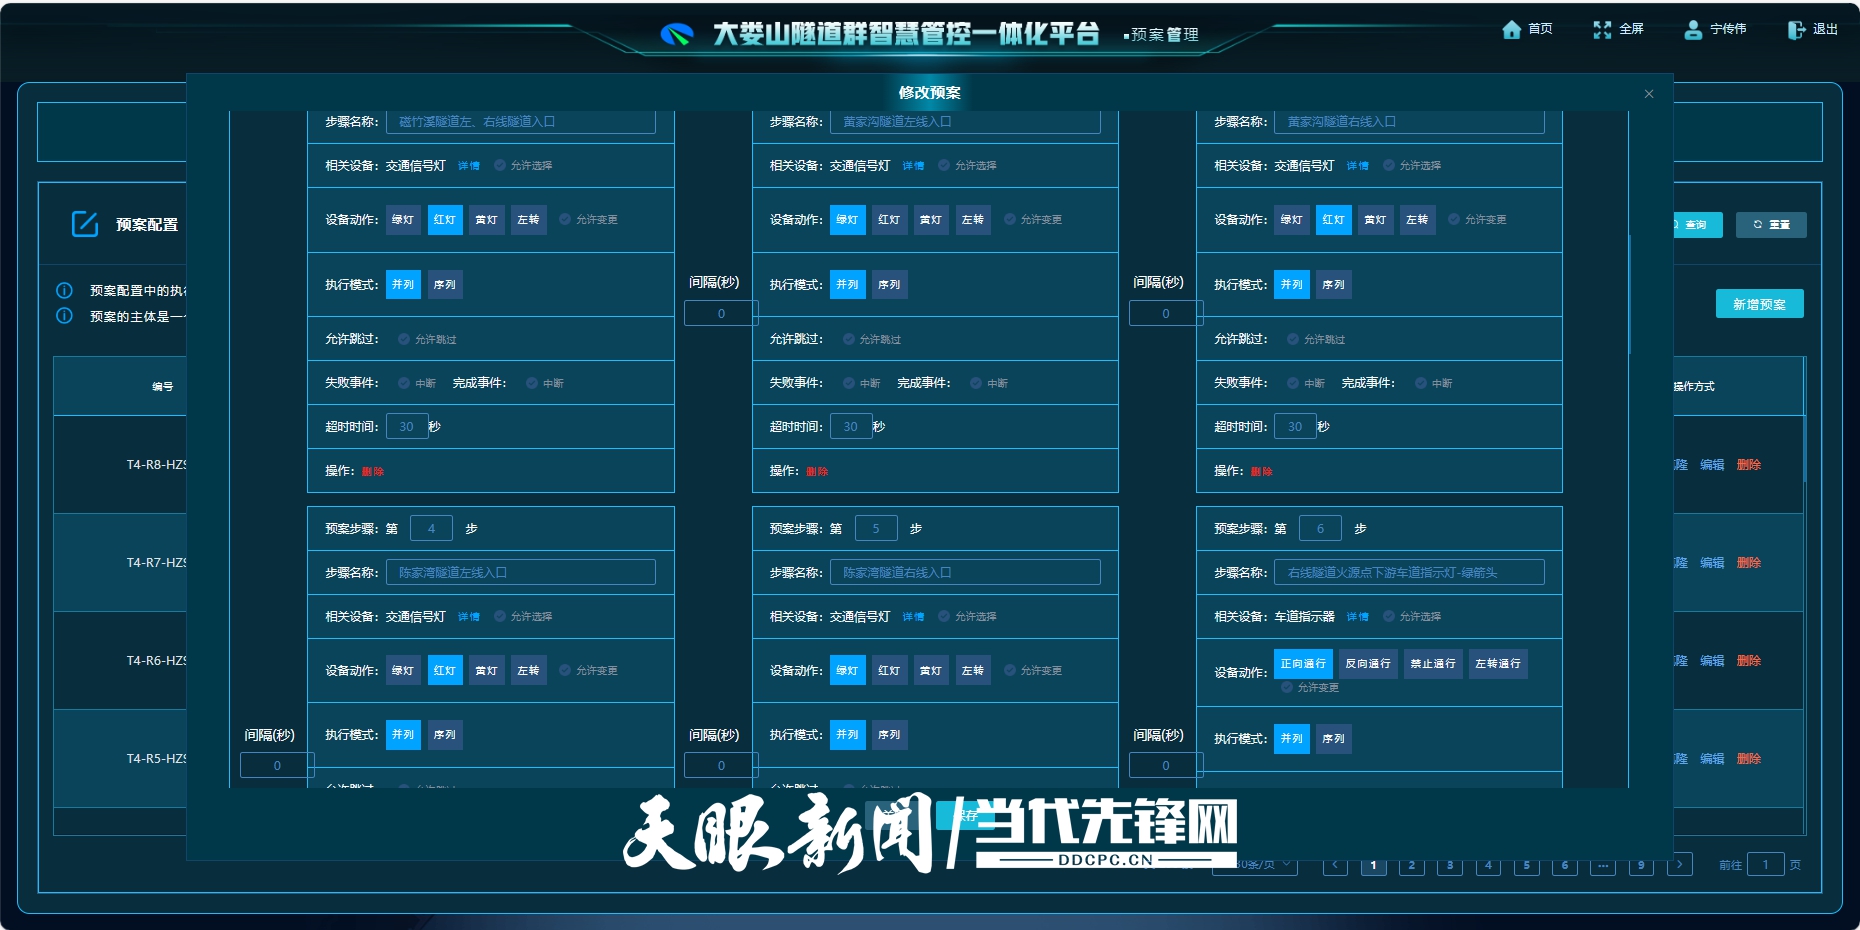Jump to page 9 in pagination

pos(1641,866)
